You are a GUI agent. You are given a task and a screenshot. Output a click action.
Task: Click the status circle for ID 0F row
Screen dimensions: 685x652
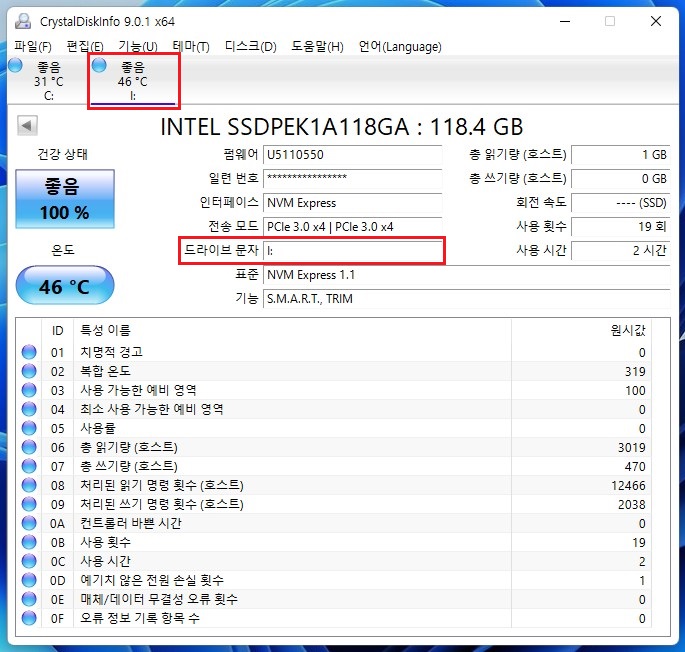click(29, 618)
